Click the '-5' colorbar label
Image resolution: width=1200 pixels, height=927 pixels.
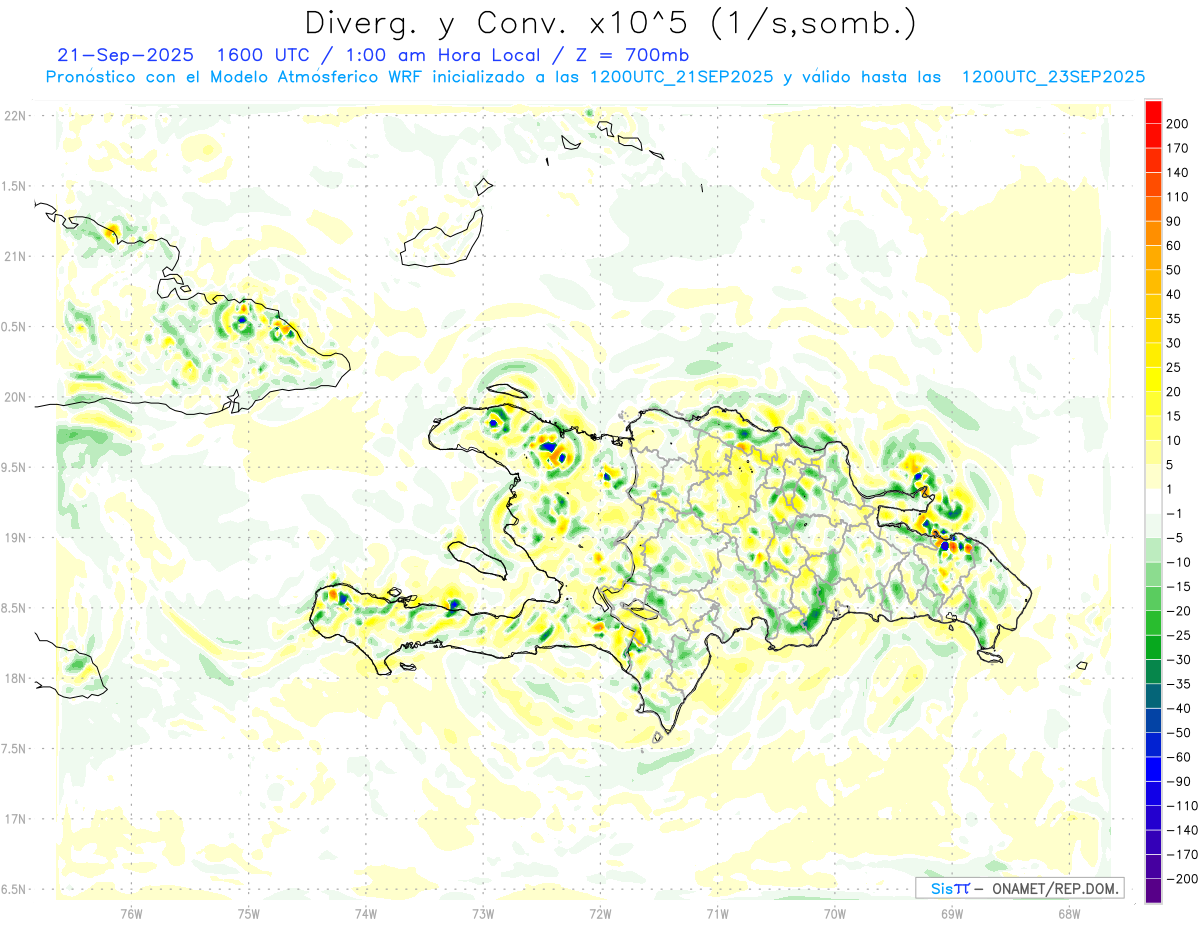[1175, 538]
